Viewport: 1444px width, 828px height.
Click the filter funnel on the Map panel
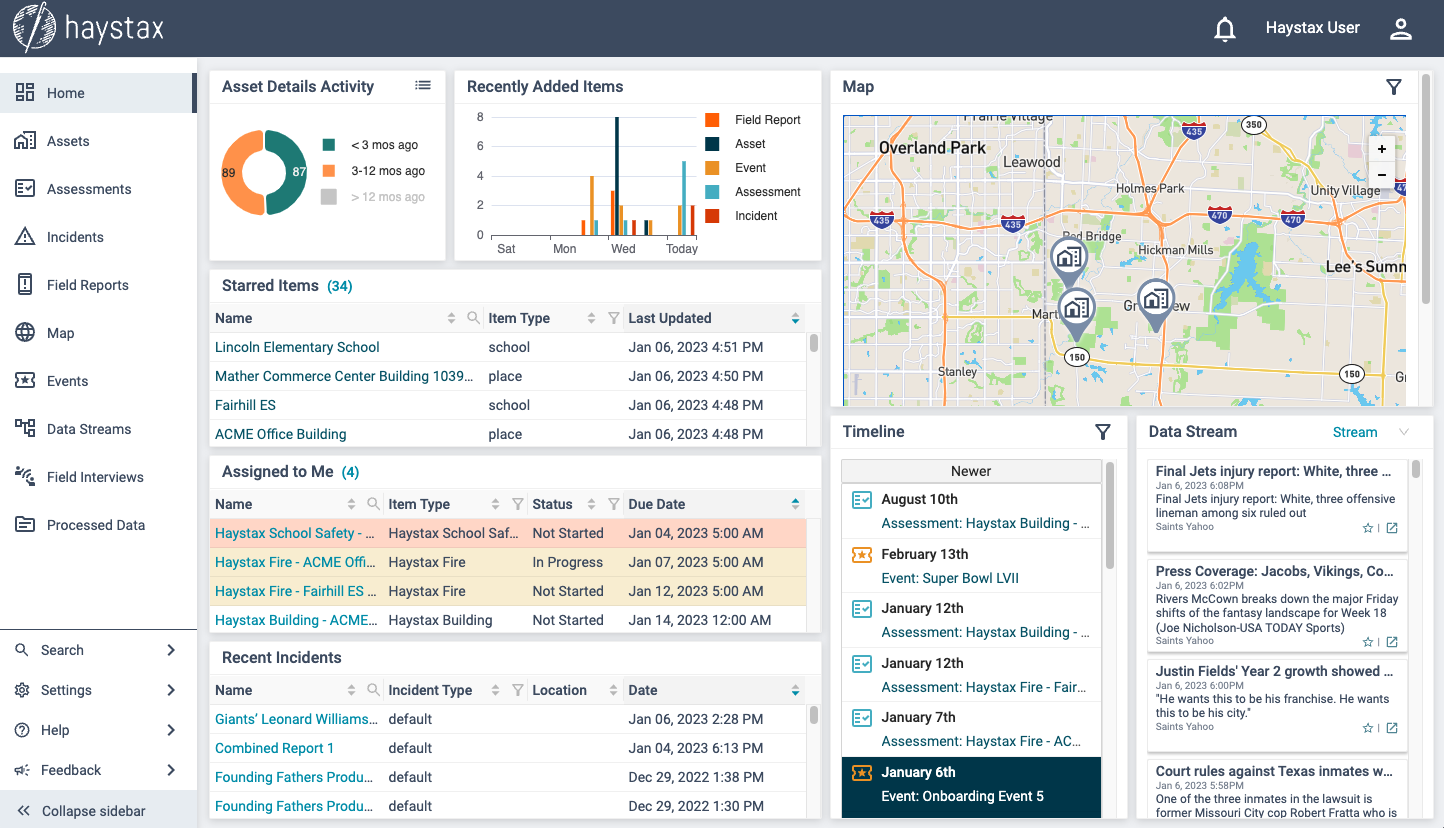click(x=1394, y=87)
